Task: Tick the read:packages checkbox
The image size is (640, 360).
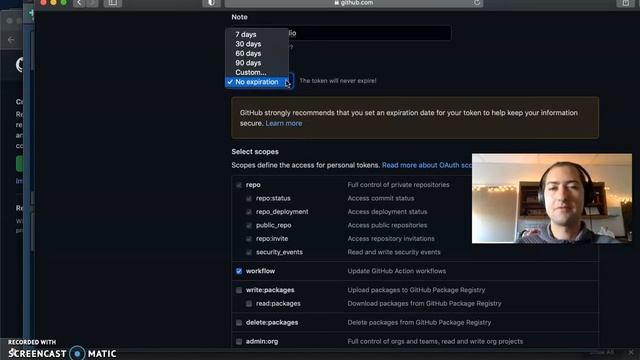Action: [x=249, y=304]
